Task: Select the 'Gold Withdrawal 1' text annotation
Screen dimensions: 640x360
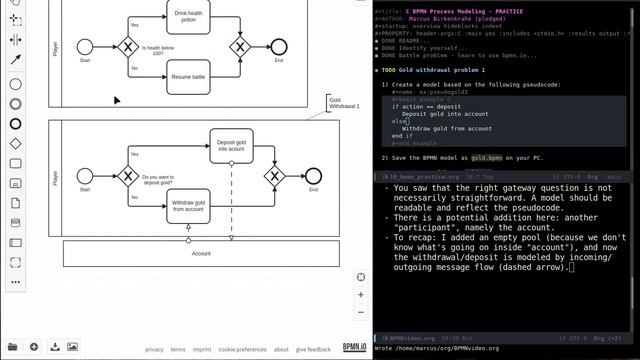Action: coord(344,103)
